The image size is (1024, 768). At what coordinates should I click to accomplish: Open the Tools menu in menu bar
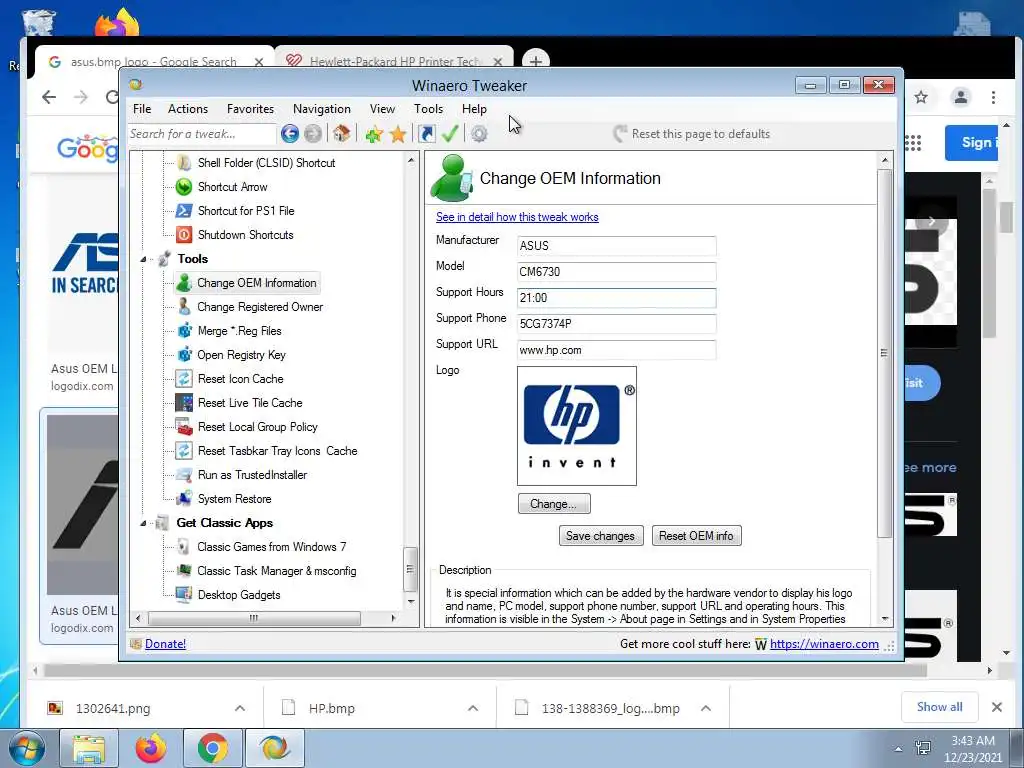click(428, 109)
